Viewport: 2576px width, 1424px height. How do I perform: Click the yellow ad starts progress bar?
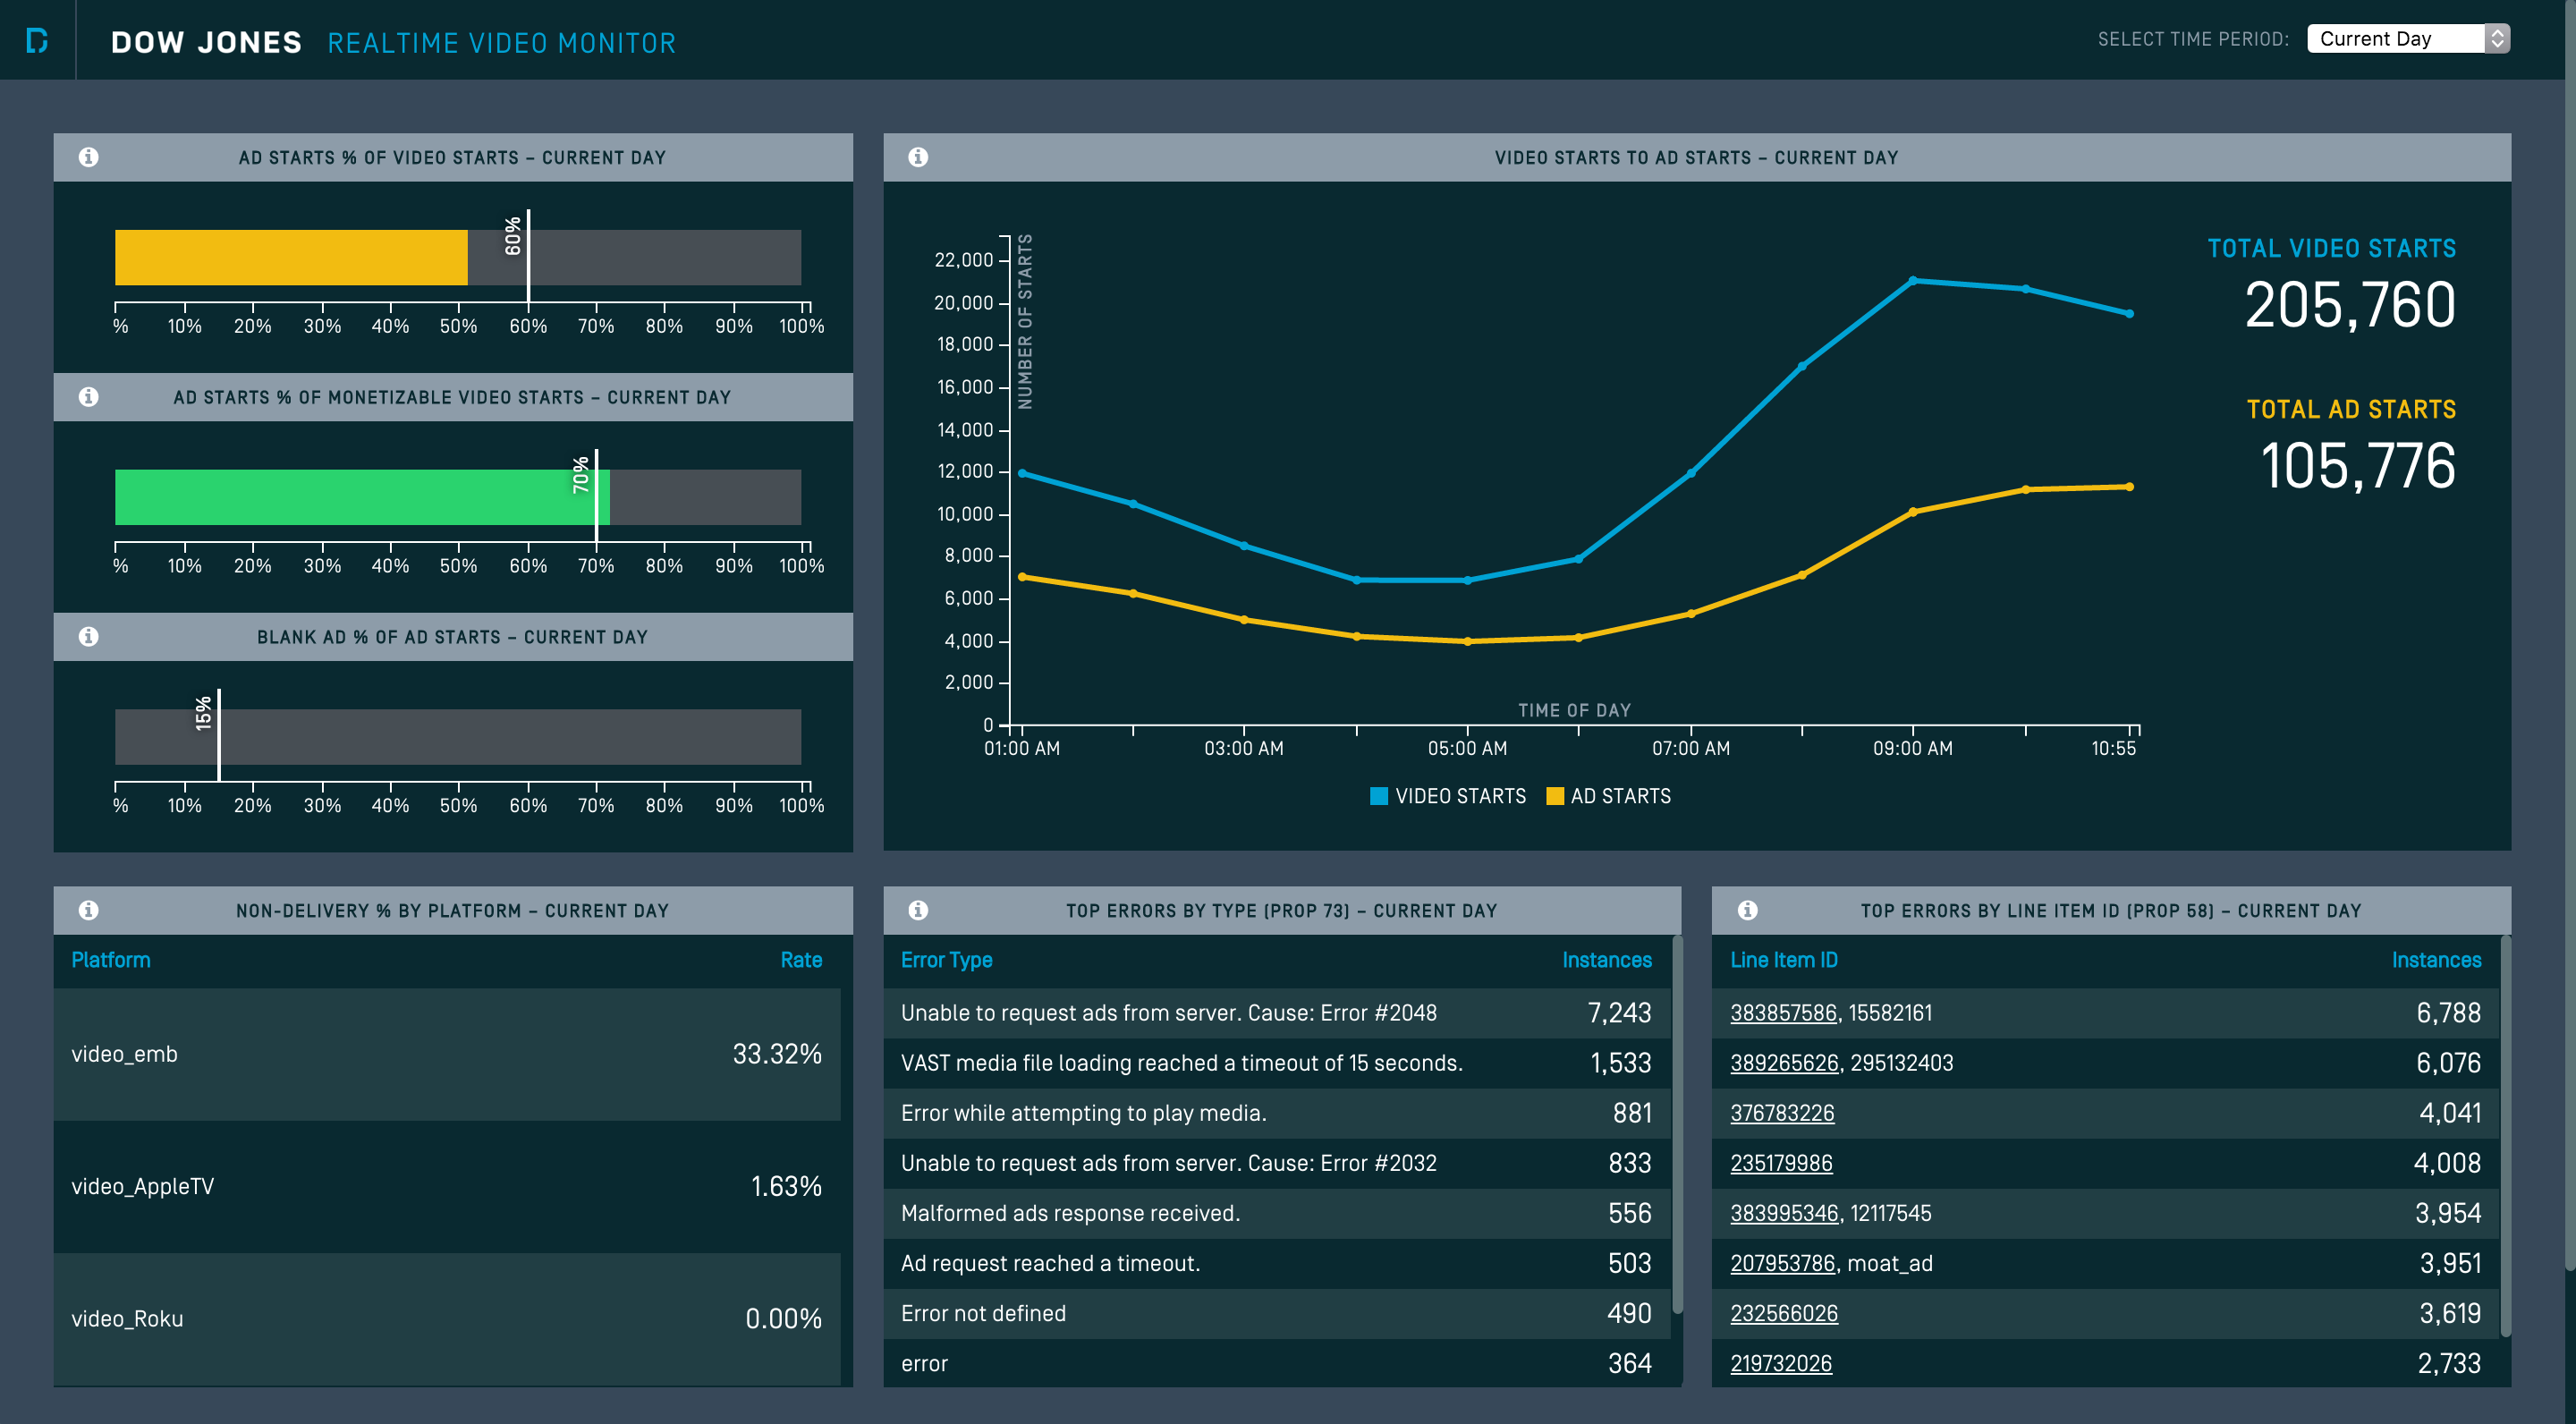tap(291, 257)
